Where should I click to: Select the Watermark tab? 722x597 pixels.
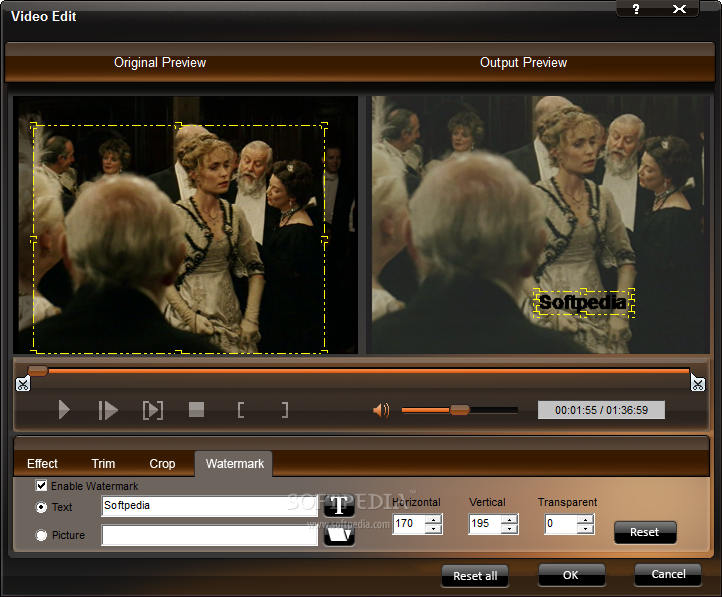(234, 464)
